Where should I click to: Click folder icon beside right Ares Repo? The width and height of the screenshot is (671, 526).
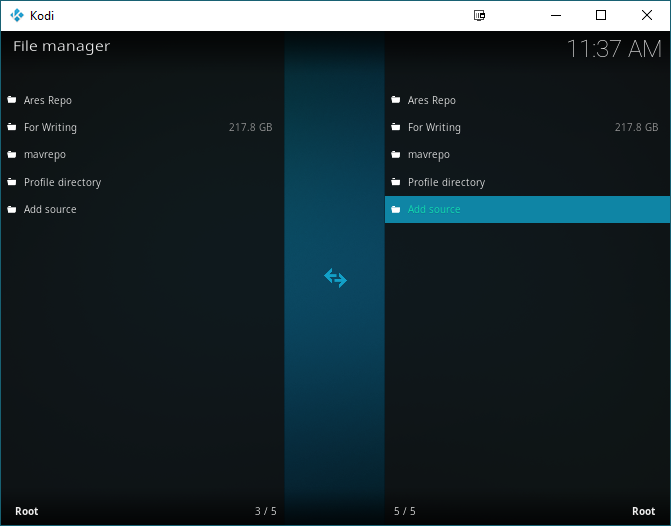396,100
